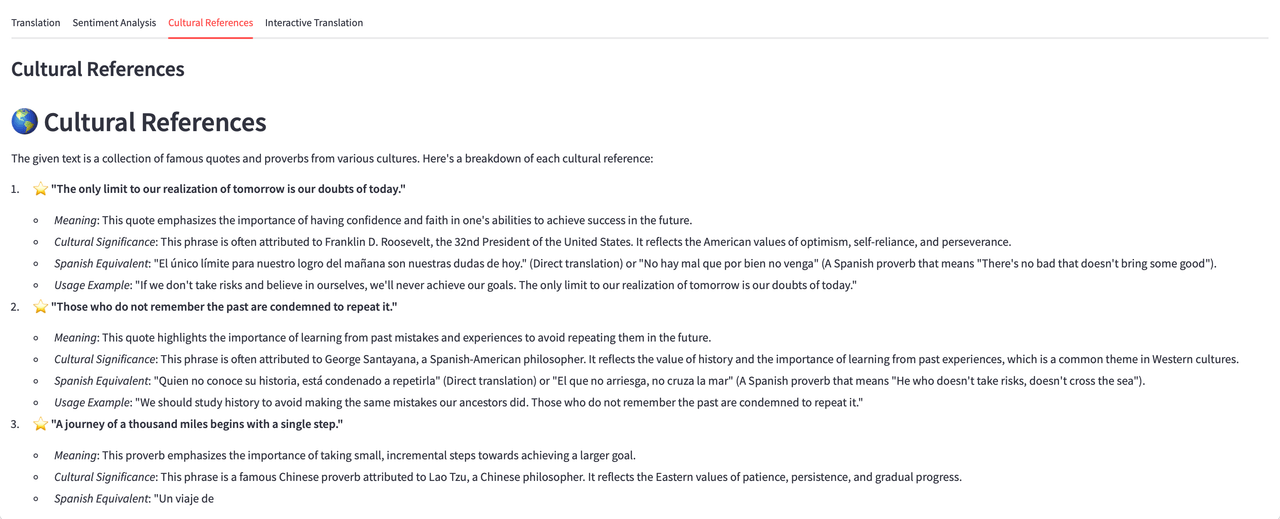Click the small "Cultural References" subheading under the tabs
The width and height of the screenshot is (1280, 519).
tap(98, 69)
